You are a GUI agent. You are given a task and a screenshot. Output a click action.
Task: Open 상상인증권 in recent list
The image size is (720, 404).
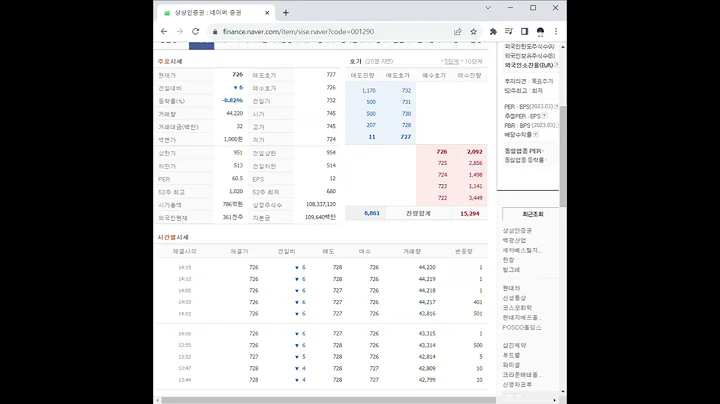(517, 230)
